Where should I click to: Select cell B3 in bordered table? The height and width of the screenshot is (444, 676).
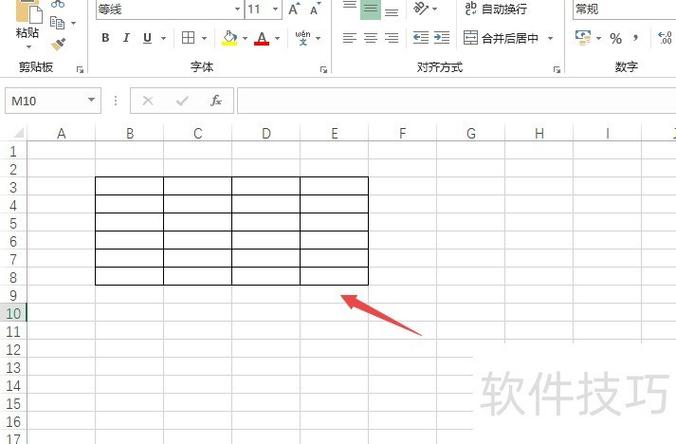[129, 186]
